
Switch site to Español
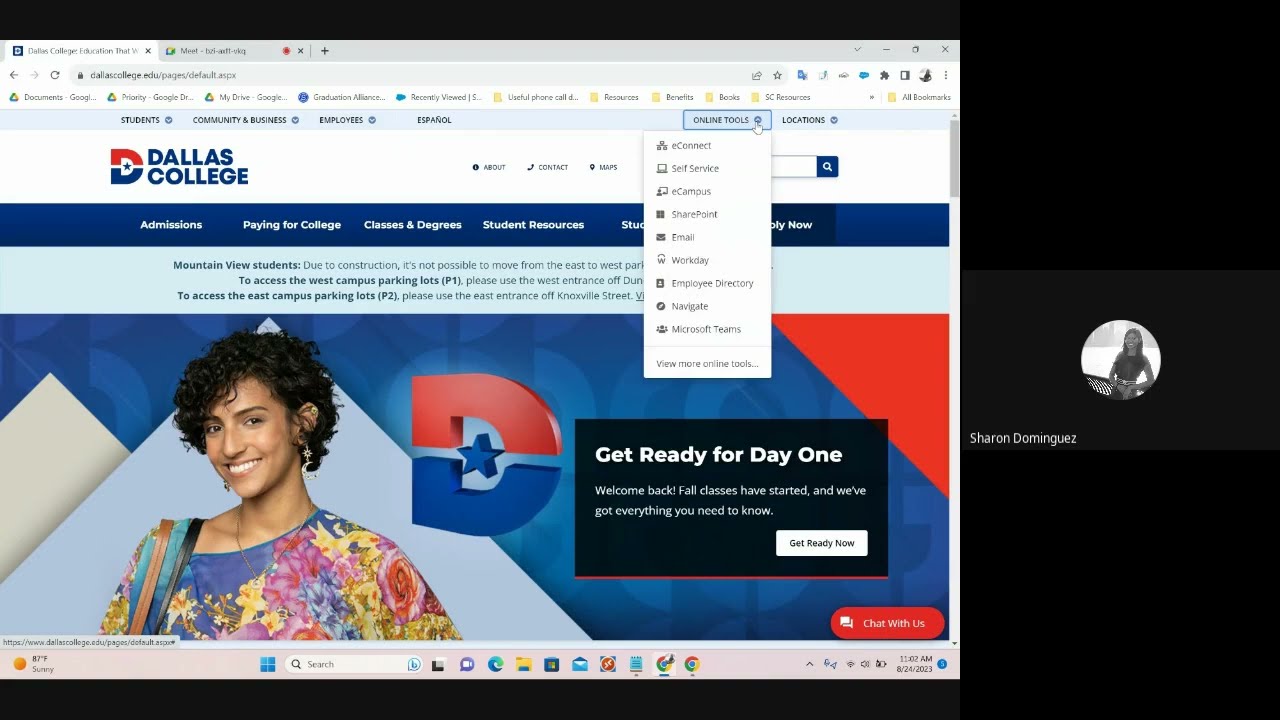[434, 120]
